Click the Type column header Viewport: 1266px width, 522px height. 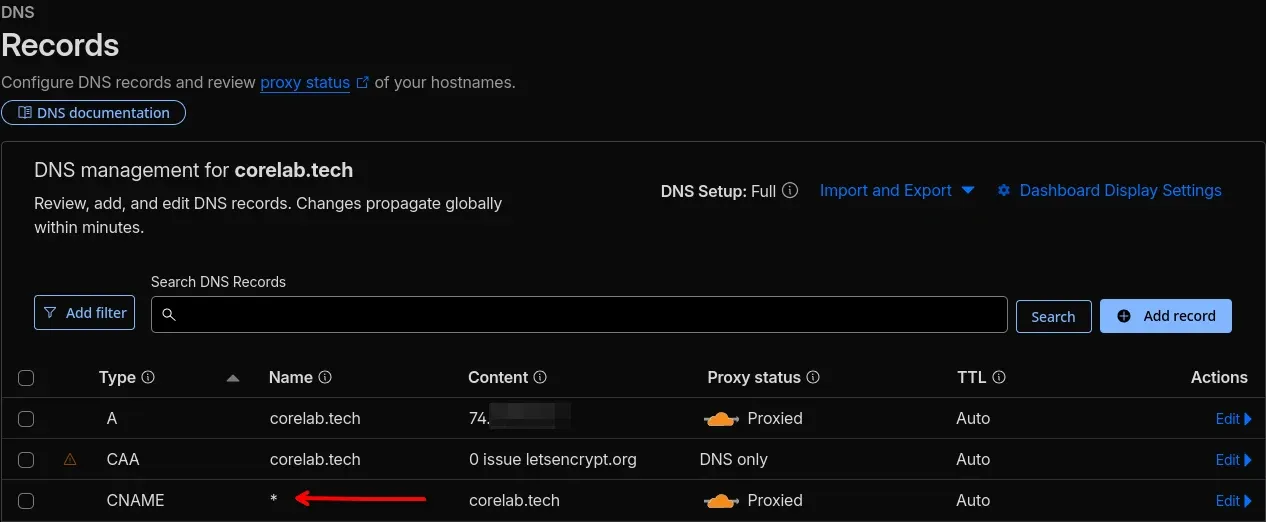(117, 378)
